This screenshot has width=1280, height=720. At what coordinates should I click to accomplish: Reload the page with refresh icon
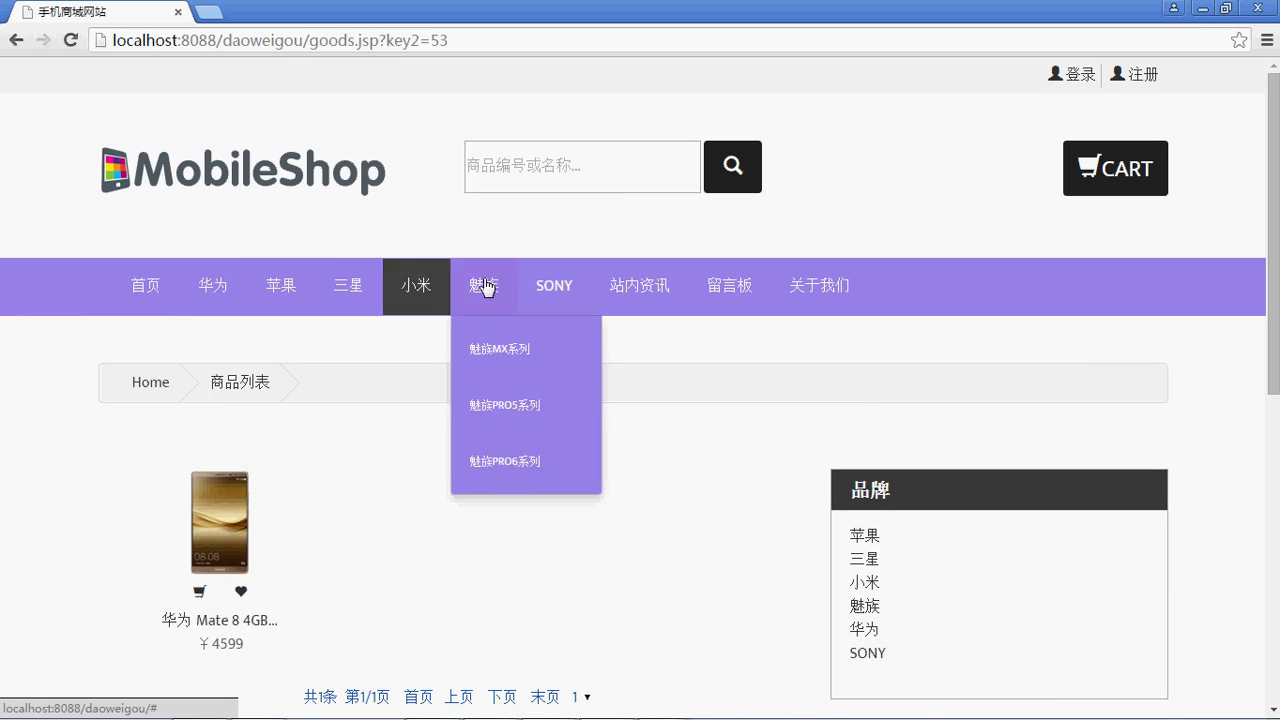tap(70, 40)
